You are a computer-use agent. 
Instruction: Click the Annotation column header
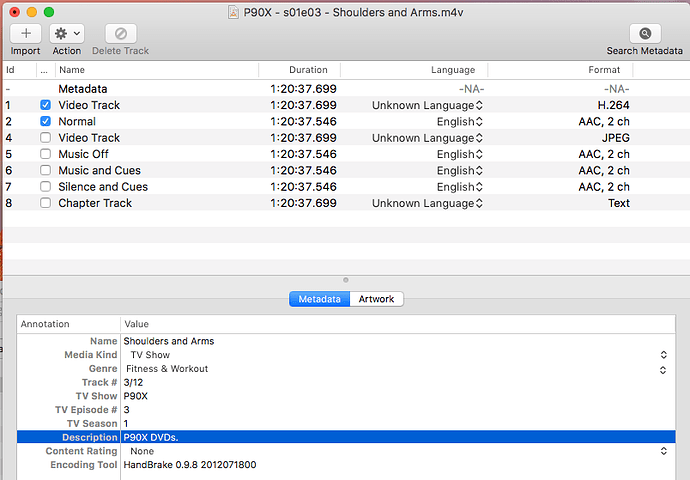[69, 324]
